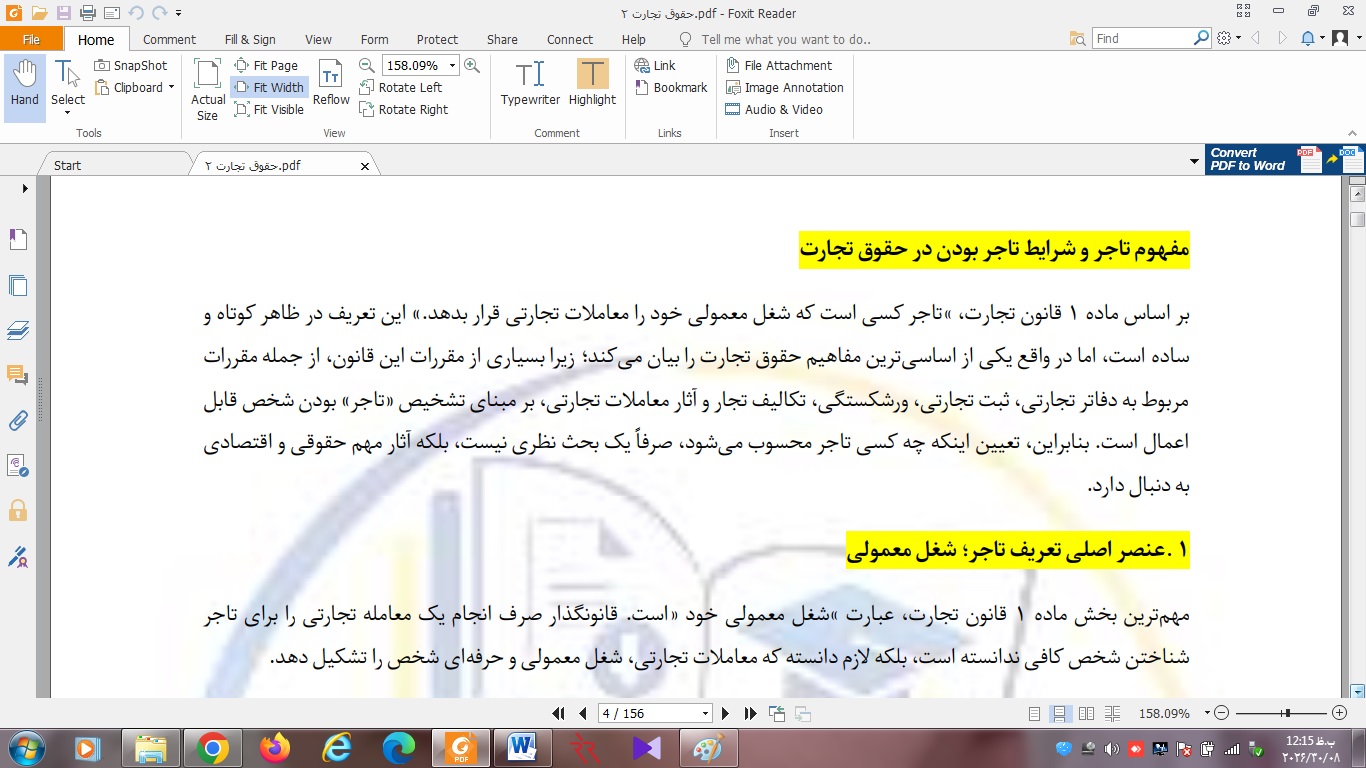Viewport: 1366px width, 768px height.
Task: Open the Share ribbon tab
Action: pyautogui.click(x=502, y=40)
